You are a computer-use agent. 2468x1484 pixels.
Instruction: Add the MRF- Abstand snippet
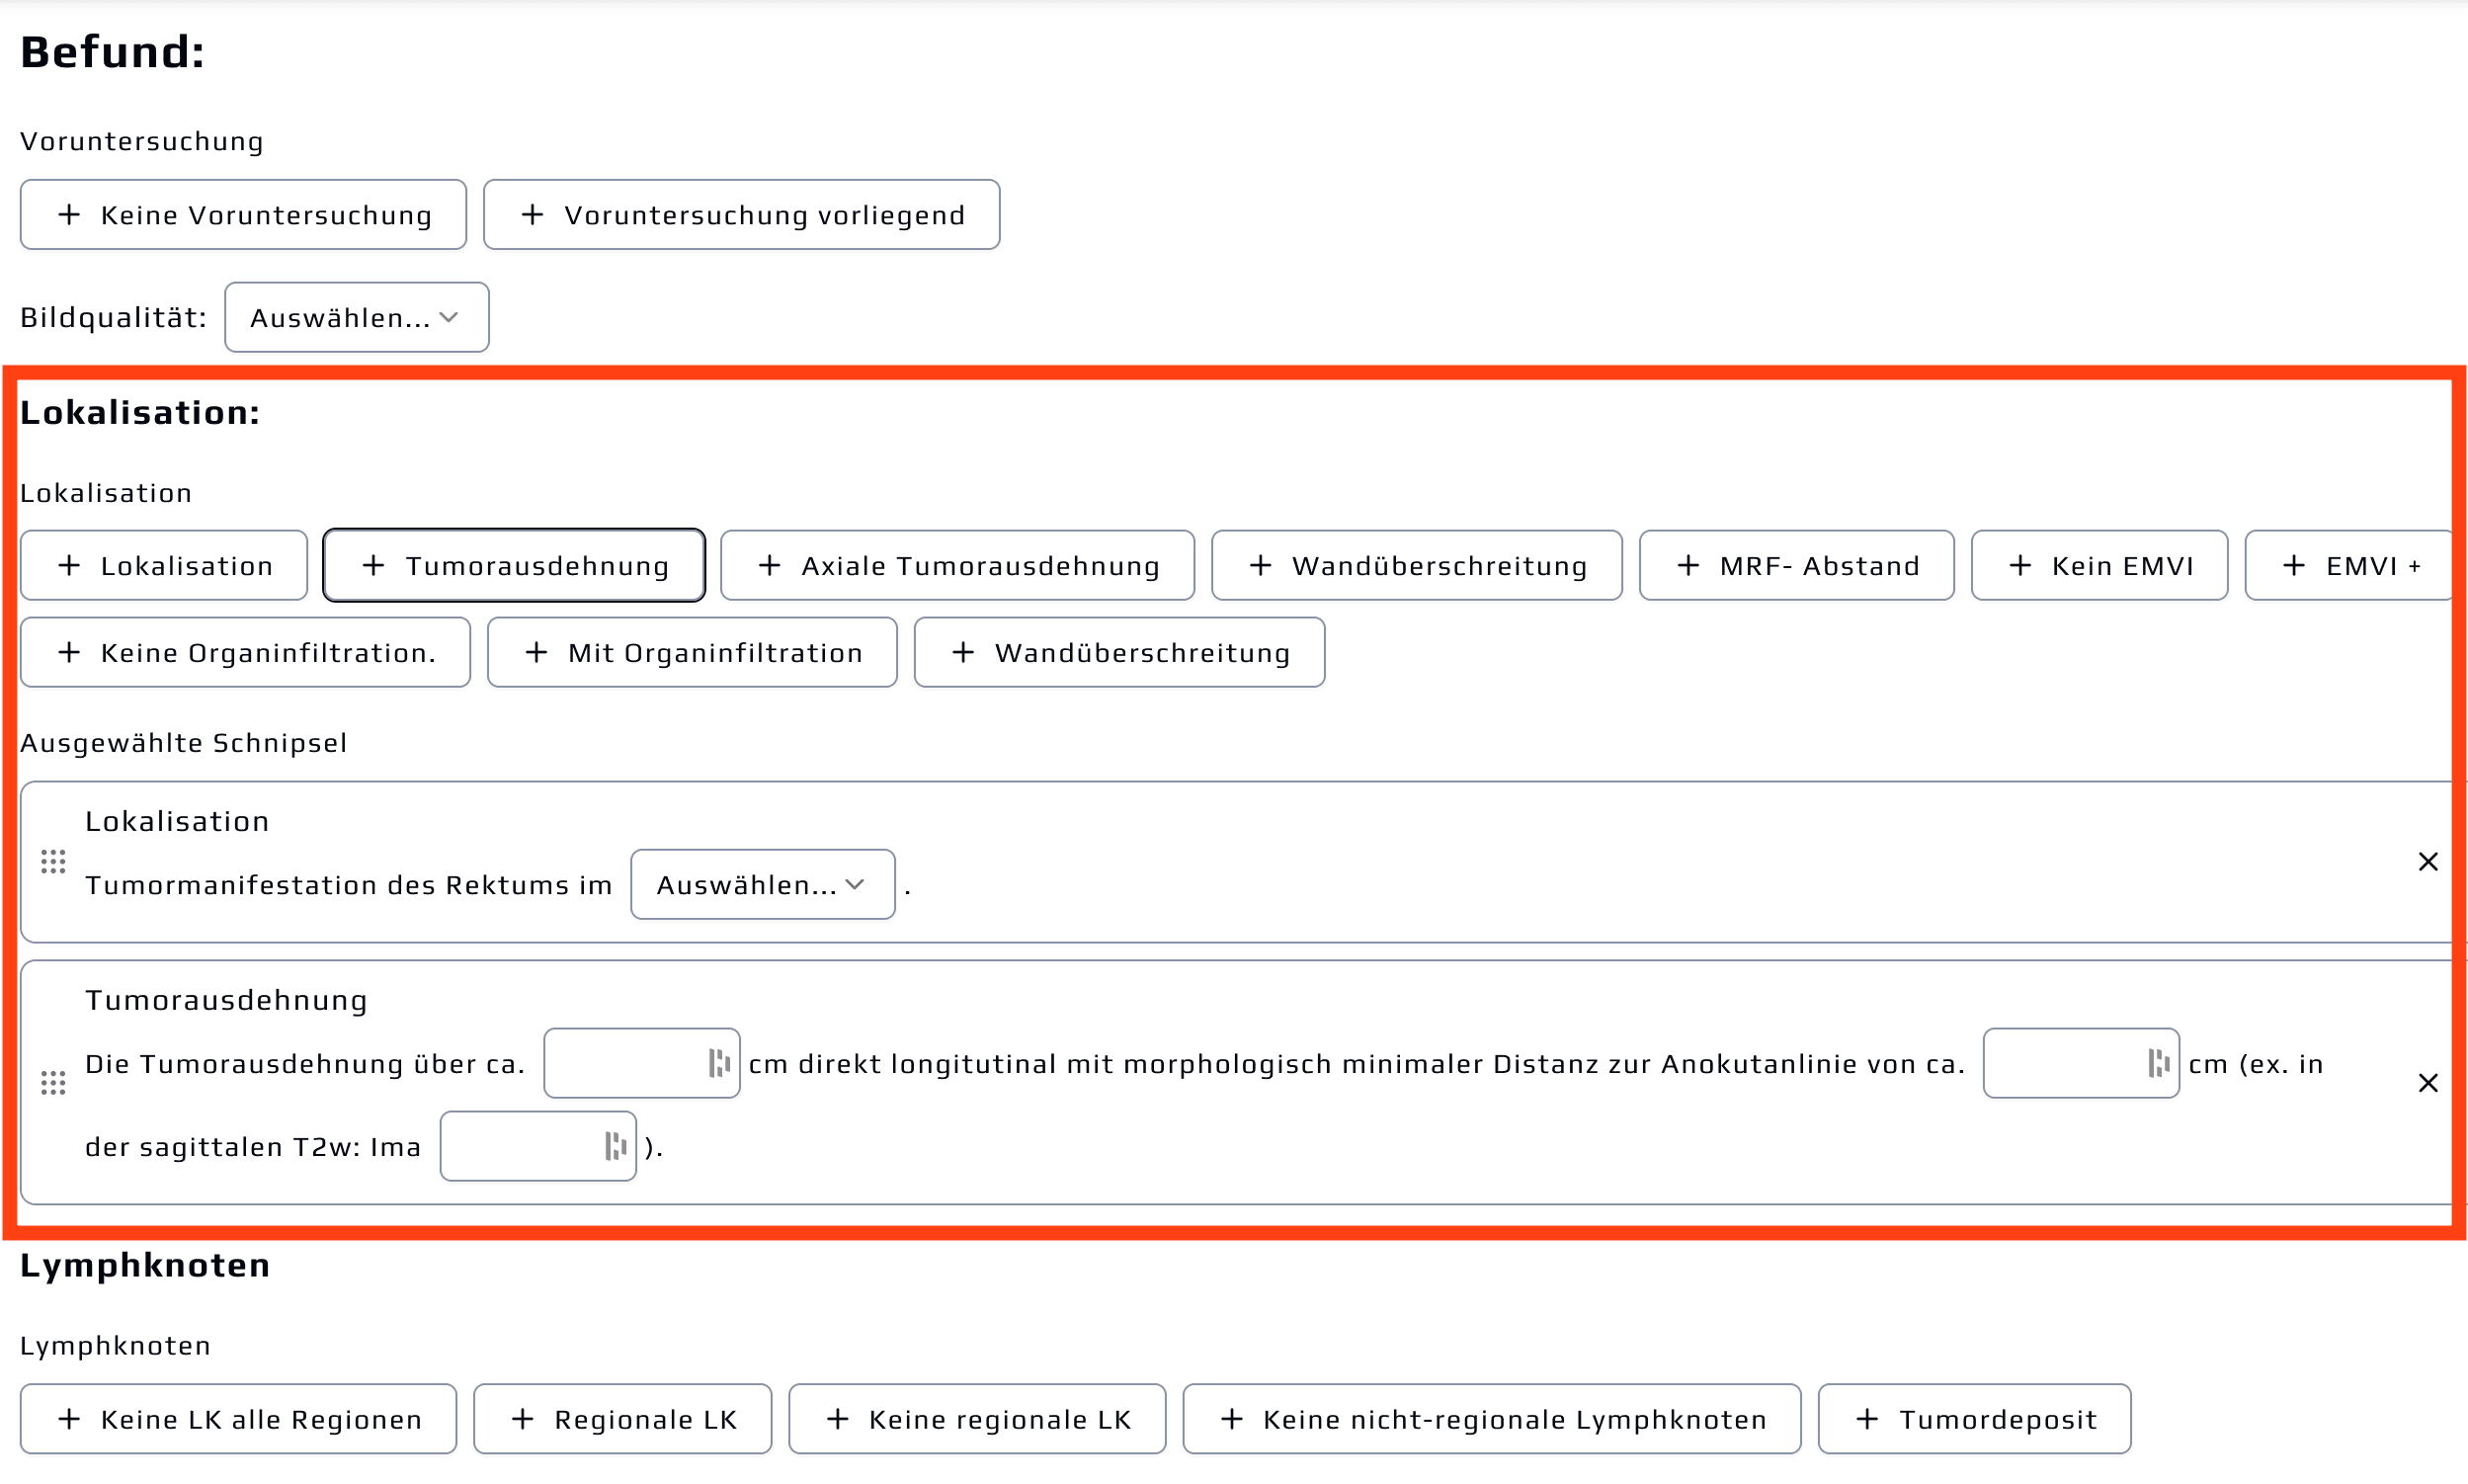[x=1796, y=566]
